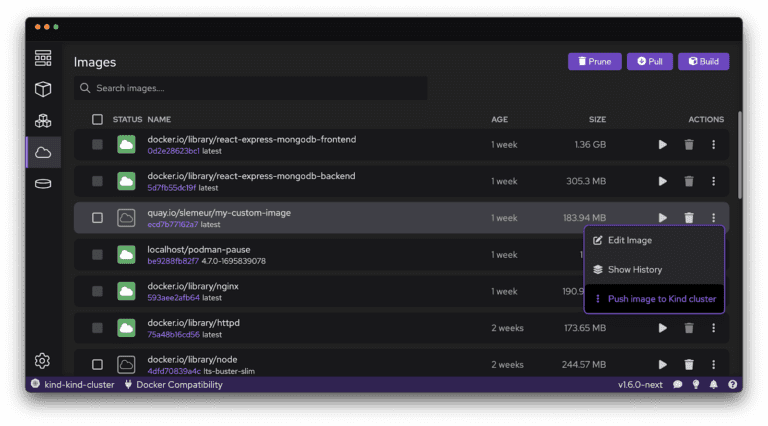Open Settings gear icon in sidebar
The image size is (768, 426).
click(43, 360)
